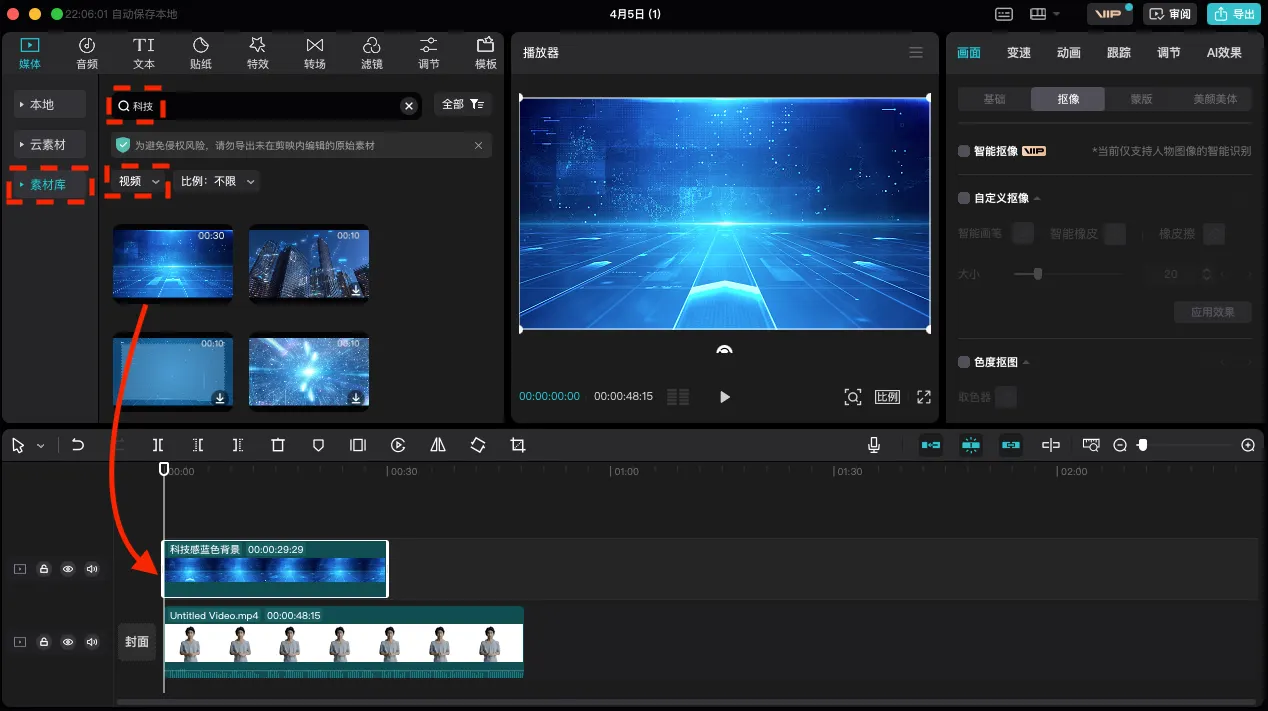Add a marker with the shield icon
This screenshot has width=1268, height=711.
[319, 445]
